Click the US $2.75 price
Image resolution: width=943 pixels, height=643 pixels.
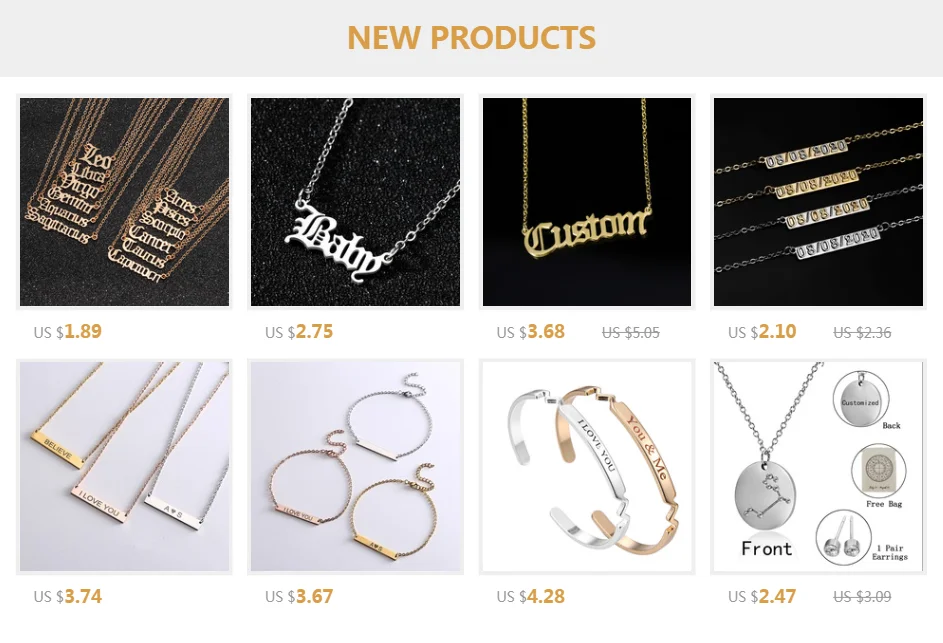299,331
